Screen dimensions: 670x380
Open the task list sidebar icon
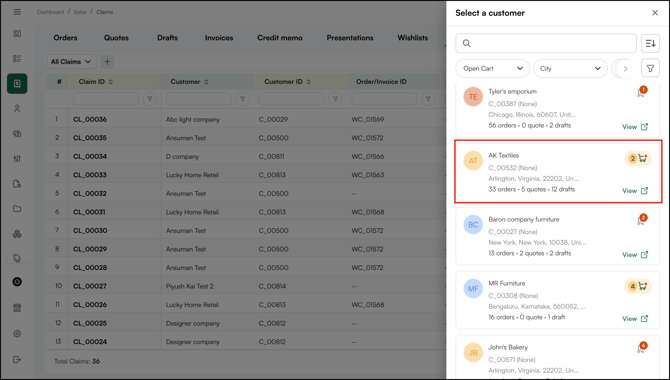[17, 59]
